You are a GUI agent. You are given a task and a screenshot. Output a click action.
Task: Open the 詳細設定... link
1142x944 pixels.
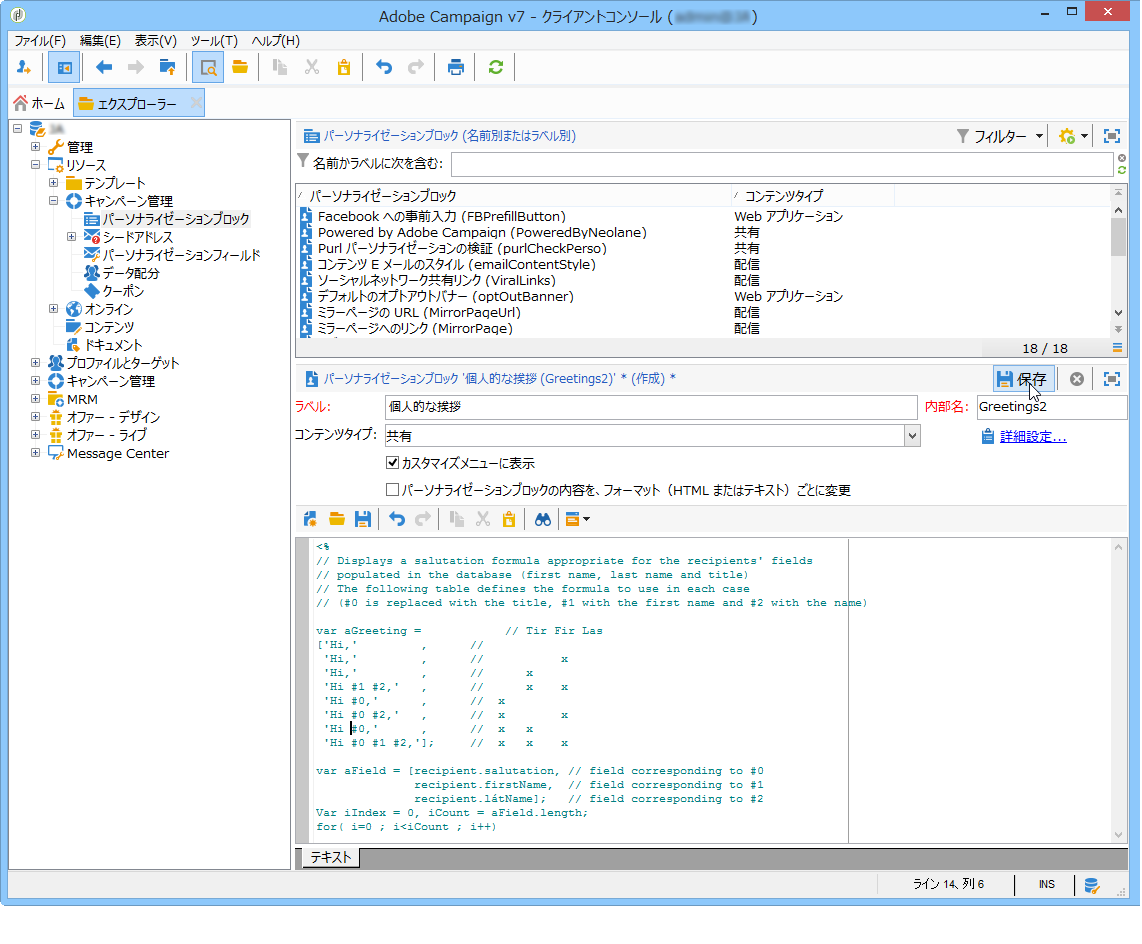[1033, 436]
